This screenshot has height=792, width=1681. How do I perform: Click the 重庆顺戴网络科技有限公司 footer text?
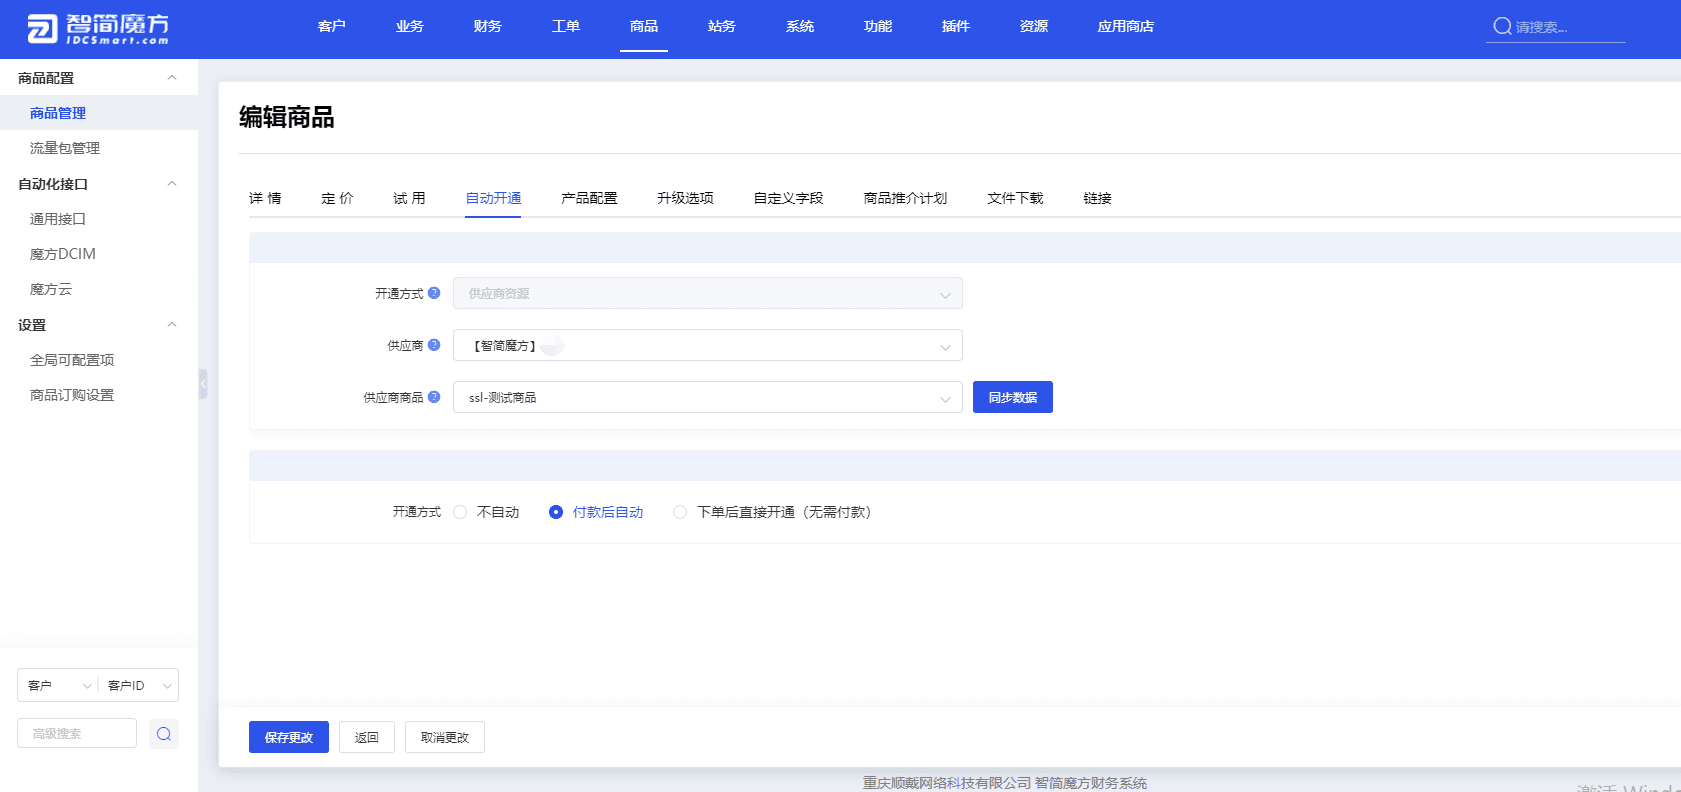[947, 783]
